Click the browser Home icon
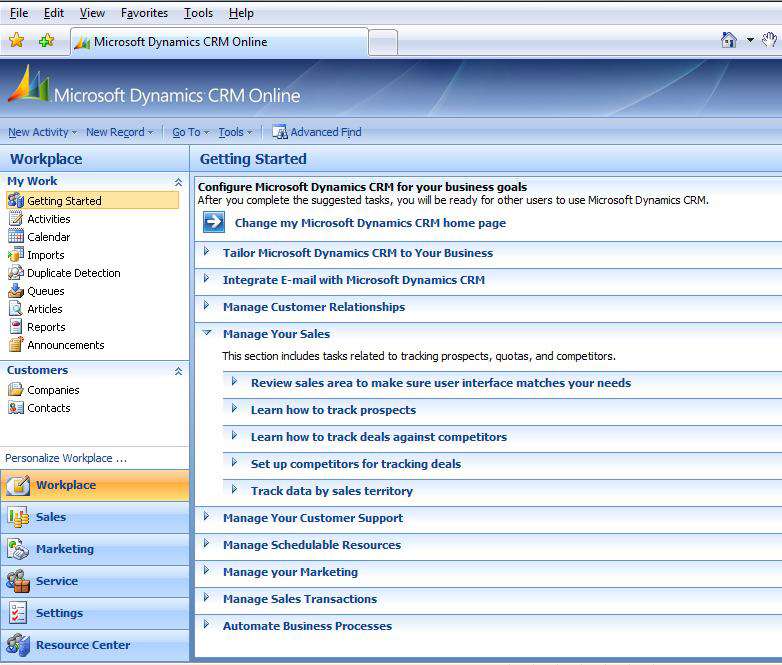The height and width of the screenshot is (665, 782). pyautogui.click(x=729, y=40)
